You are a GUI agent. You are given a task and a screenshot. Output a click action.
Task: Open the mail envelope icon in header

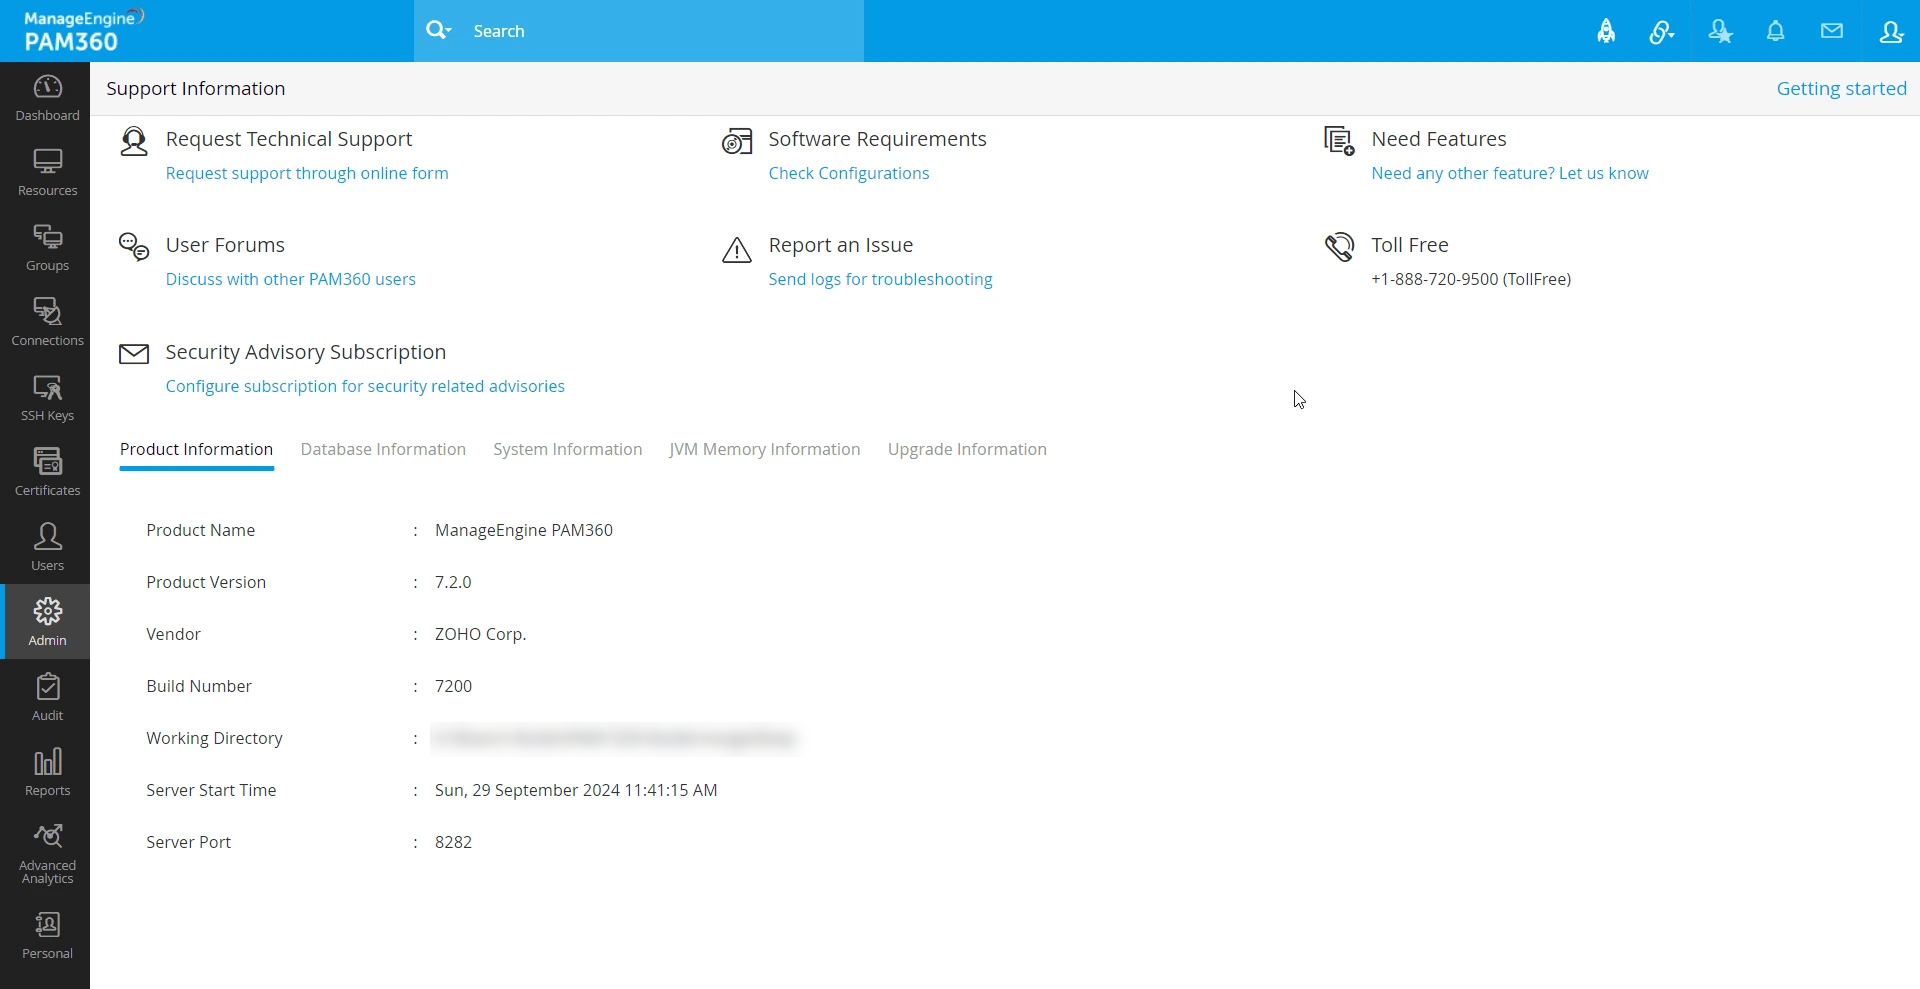click(1832, 31)
